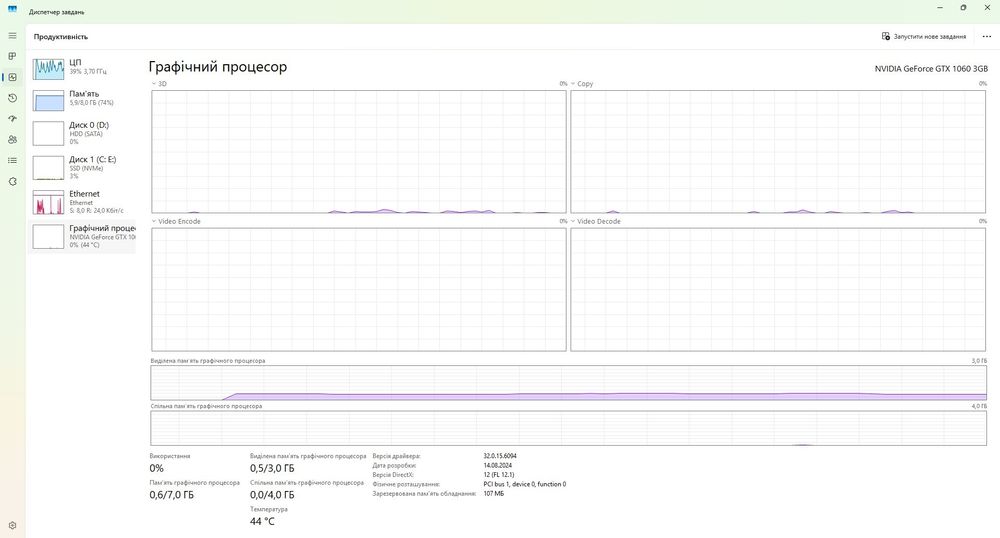Image resolution: width=1000 pixels, height=538 pixels.
Task: Open the Users page icon in sidebar
Action: click(12, 140)
